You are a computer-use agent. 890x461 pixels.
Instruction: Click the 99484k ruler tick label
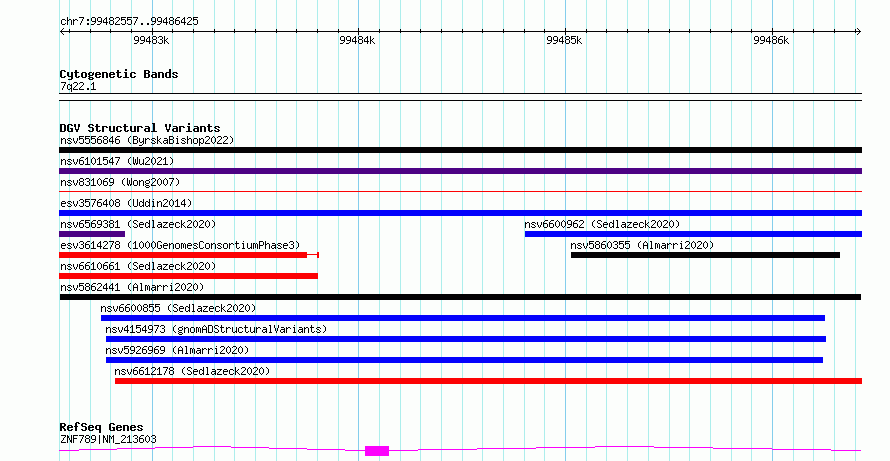tap(357, 40)
